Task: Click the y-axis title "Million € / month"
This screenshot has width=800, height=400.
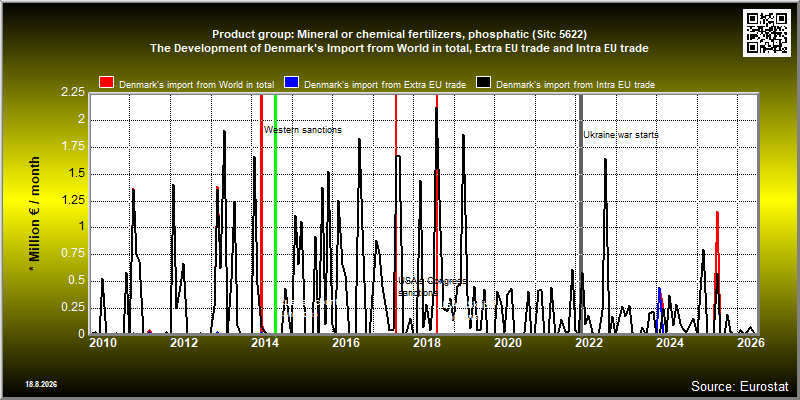Action: click(35, 213)
